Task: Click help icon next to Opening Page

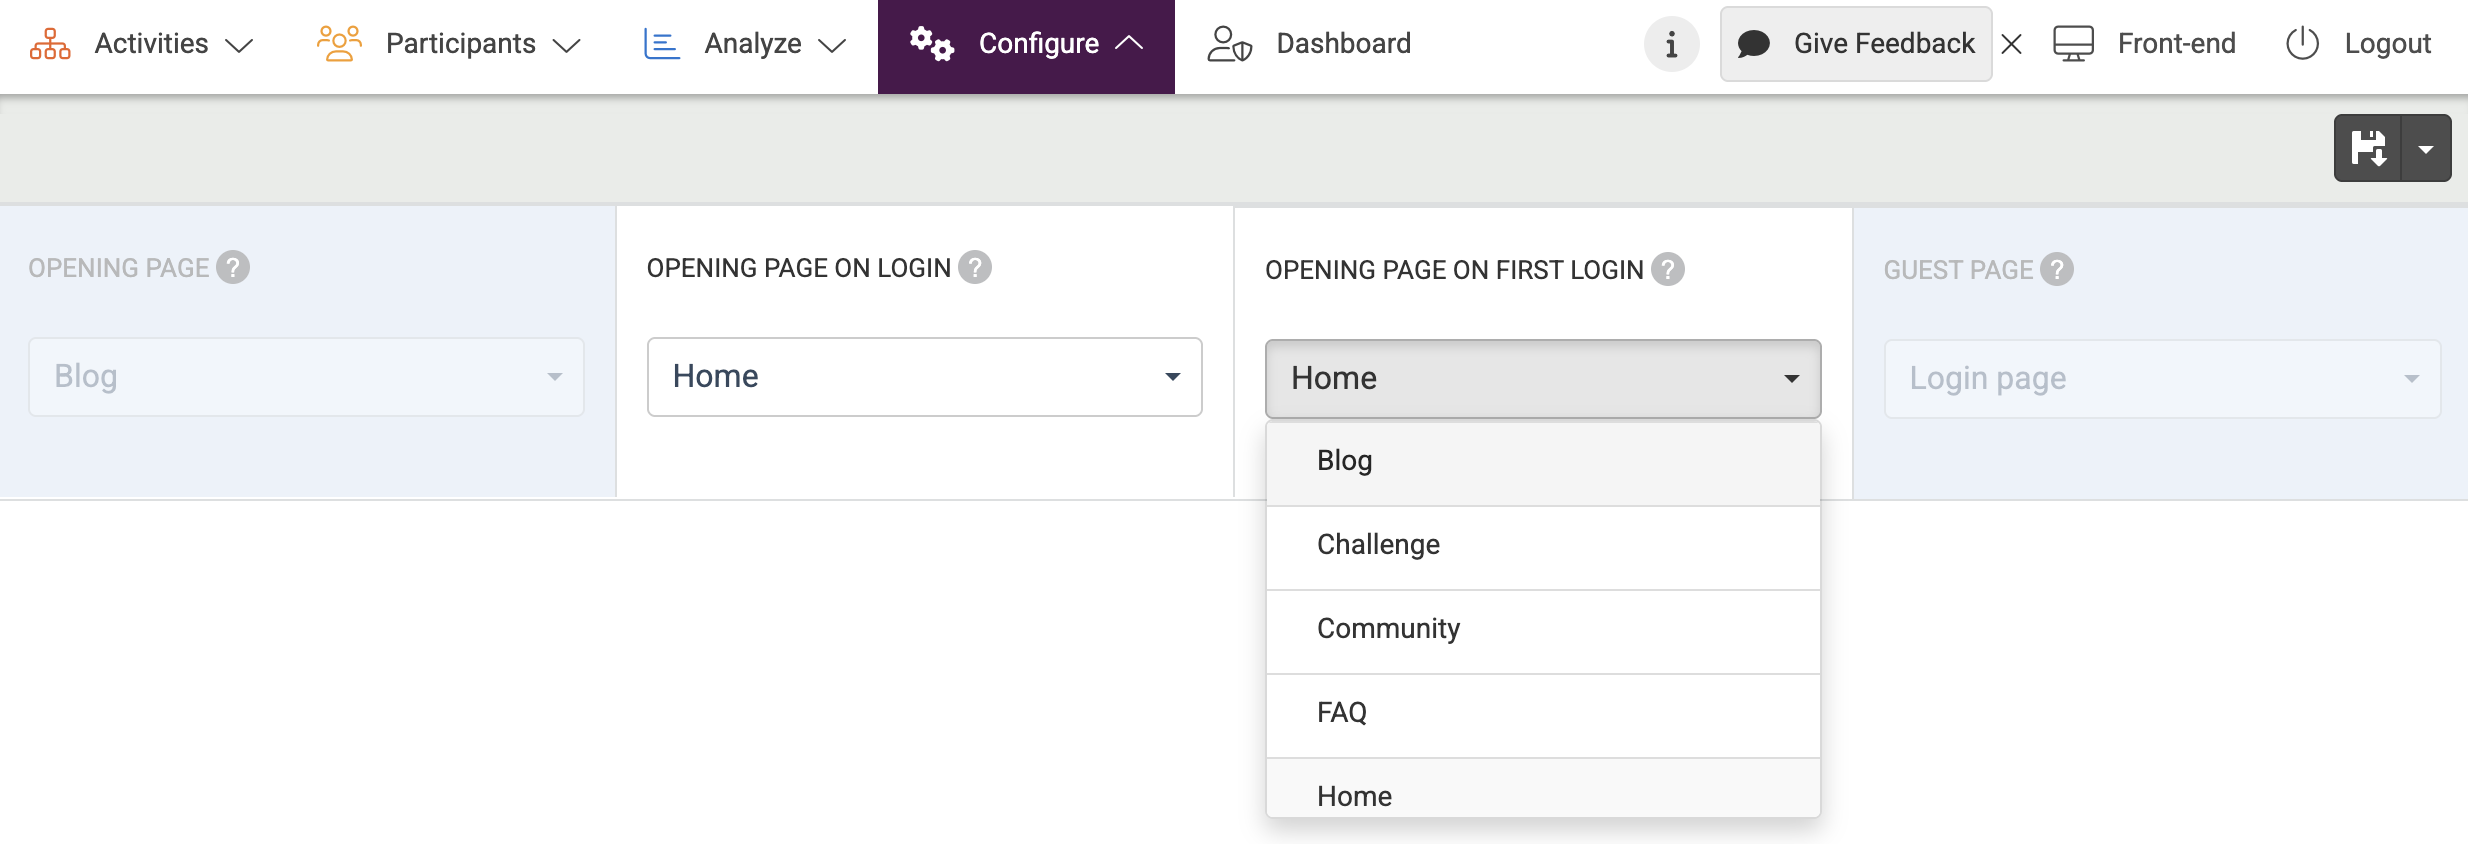Action: click(x=233, y=268)
